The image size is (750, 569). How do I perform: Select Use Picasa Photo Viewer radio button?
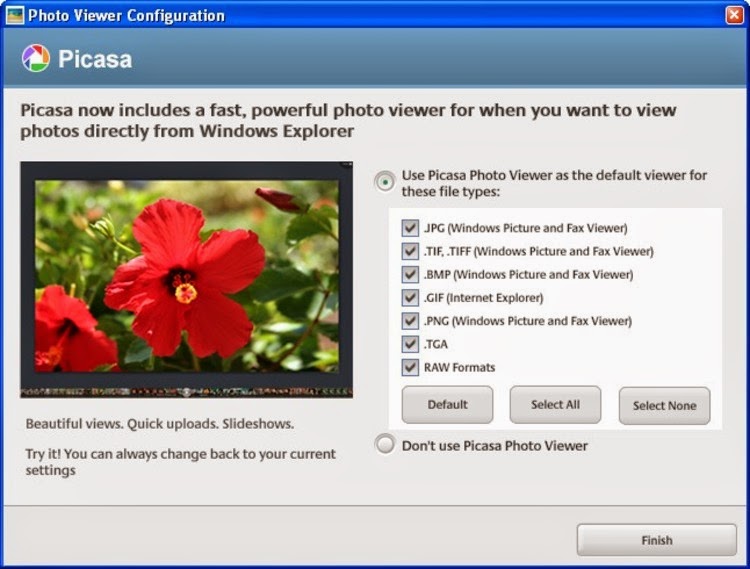coord(385,182)
